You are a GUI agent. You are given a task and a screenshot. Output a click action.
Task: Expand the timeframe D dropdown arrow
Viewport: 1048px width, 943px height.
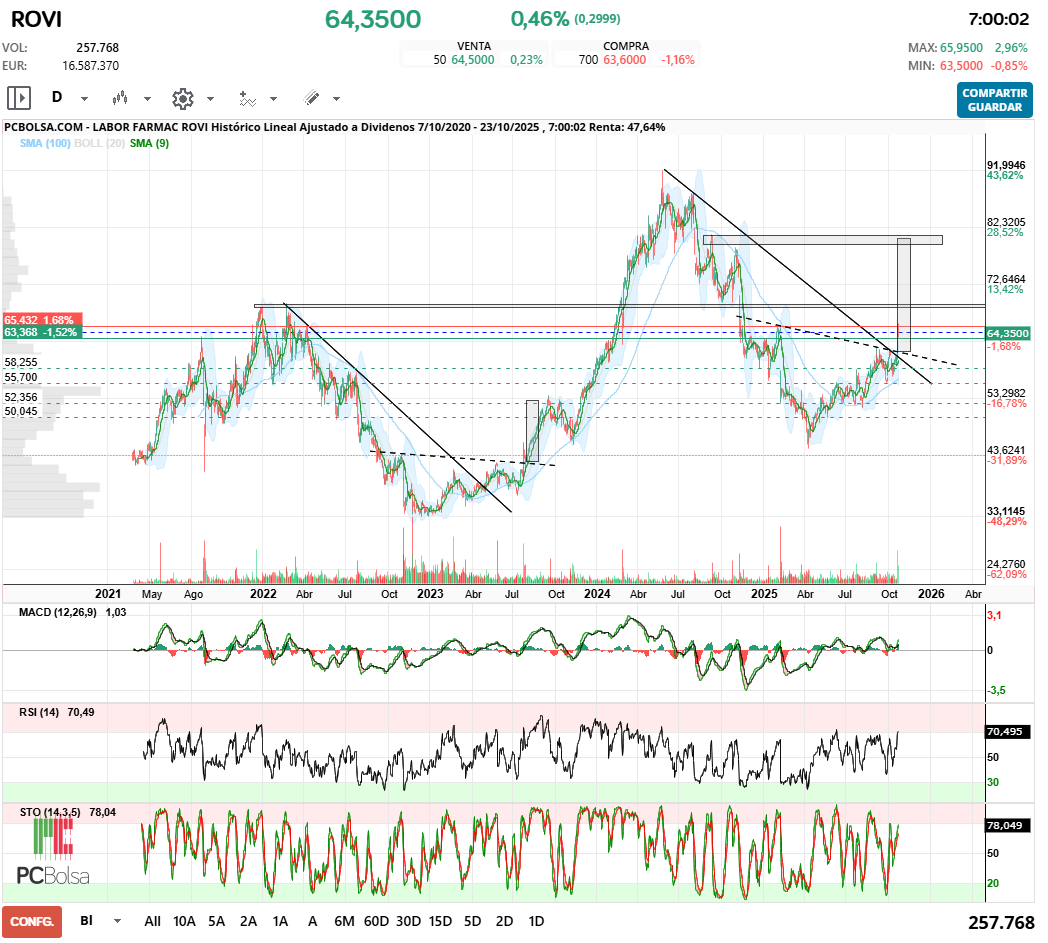pos(84,99)
